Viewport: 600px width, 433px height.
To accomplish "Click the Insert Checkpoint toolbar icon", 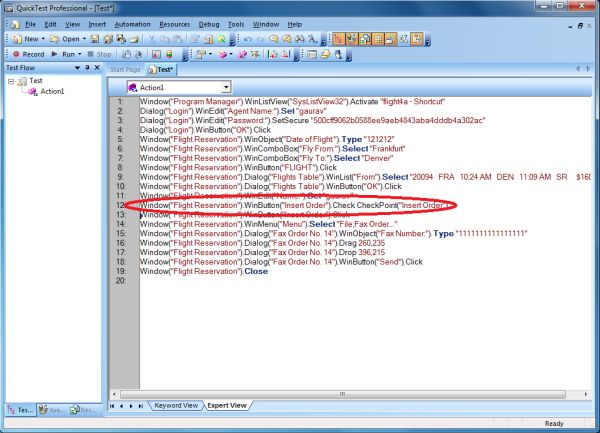I will 201,55.
